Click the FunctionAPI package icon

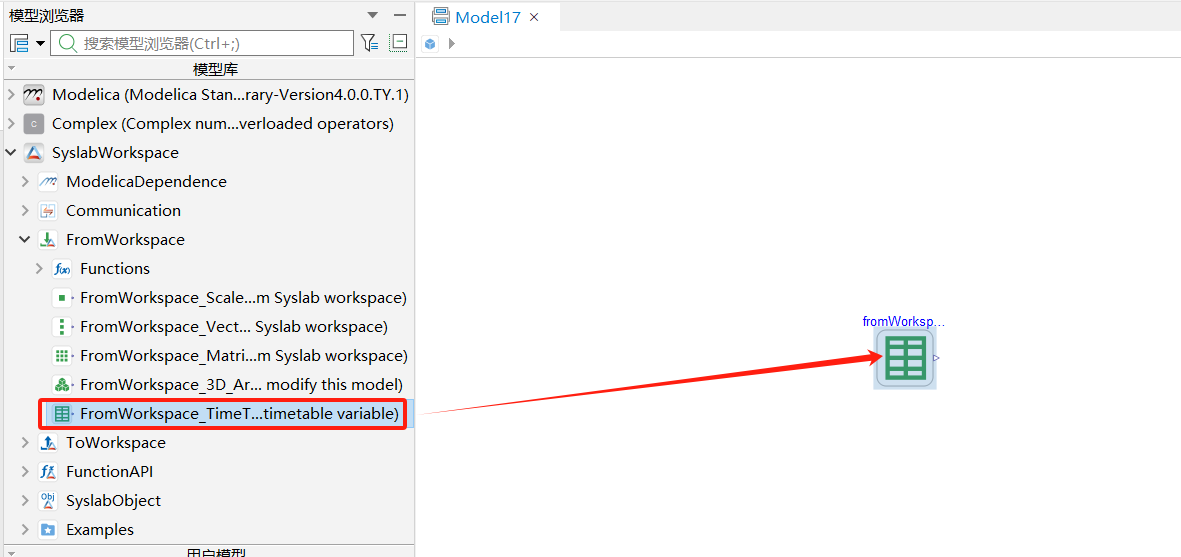tap(48, 471)
